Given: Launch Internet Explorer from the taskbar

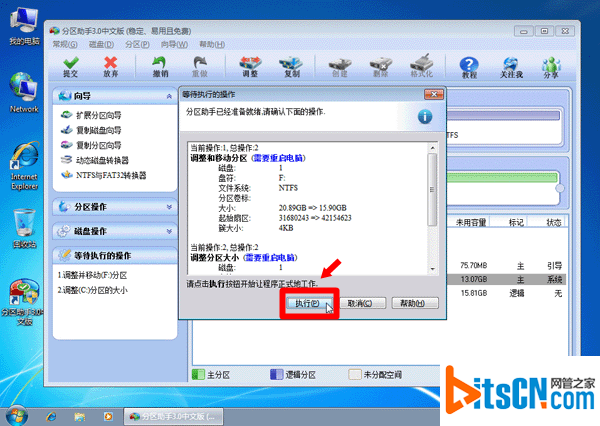Looking at the screenshot, I should click(x=51, y=416).
